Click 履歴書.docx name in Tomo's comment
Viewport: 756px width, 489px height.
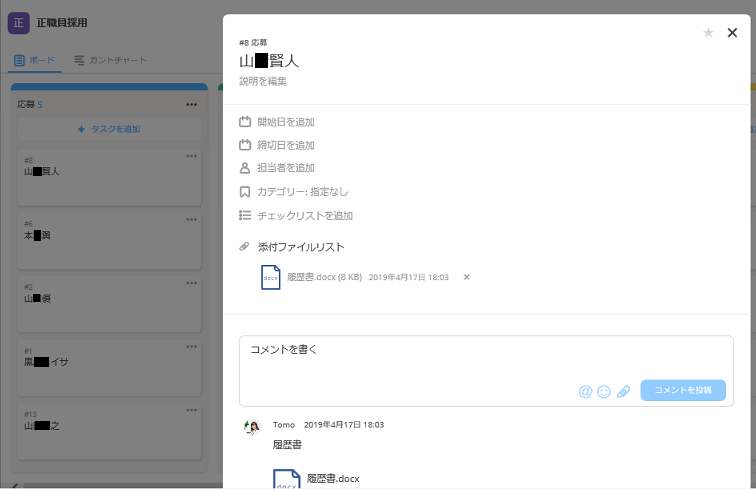coord(333,479)
